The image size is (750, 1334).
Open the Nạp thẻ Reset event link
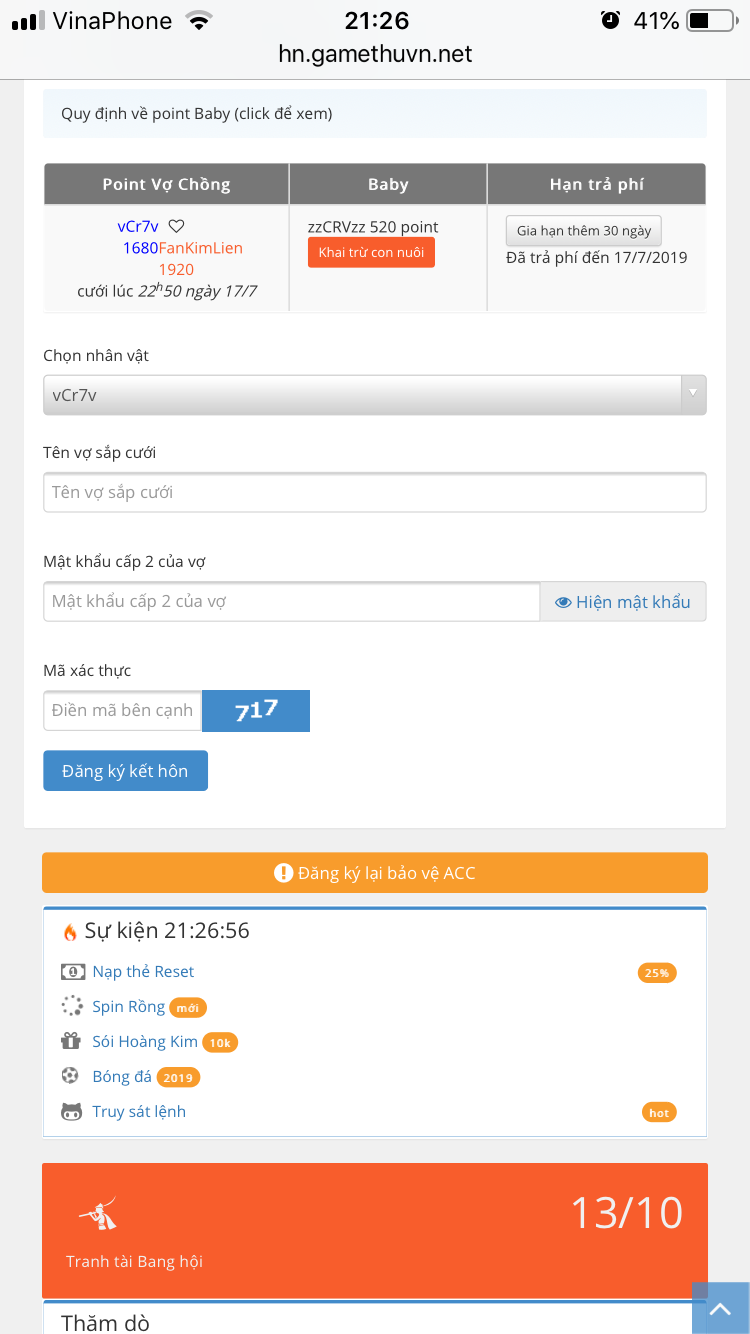[x=143, y=972]
